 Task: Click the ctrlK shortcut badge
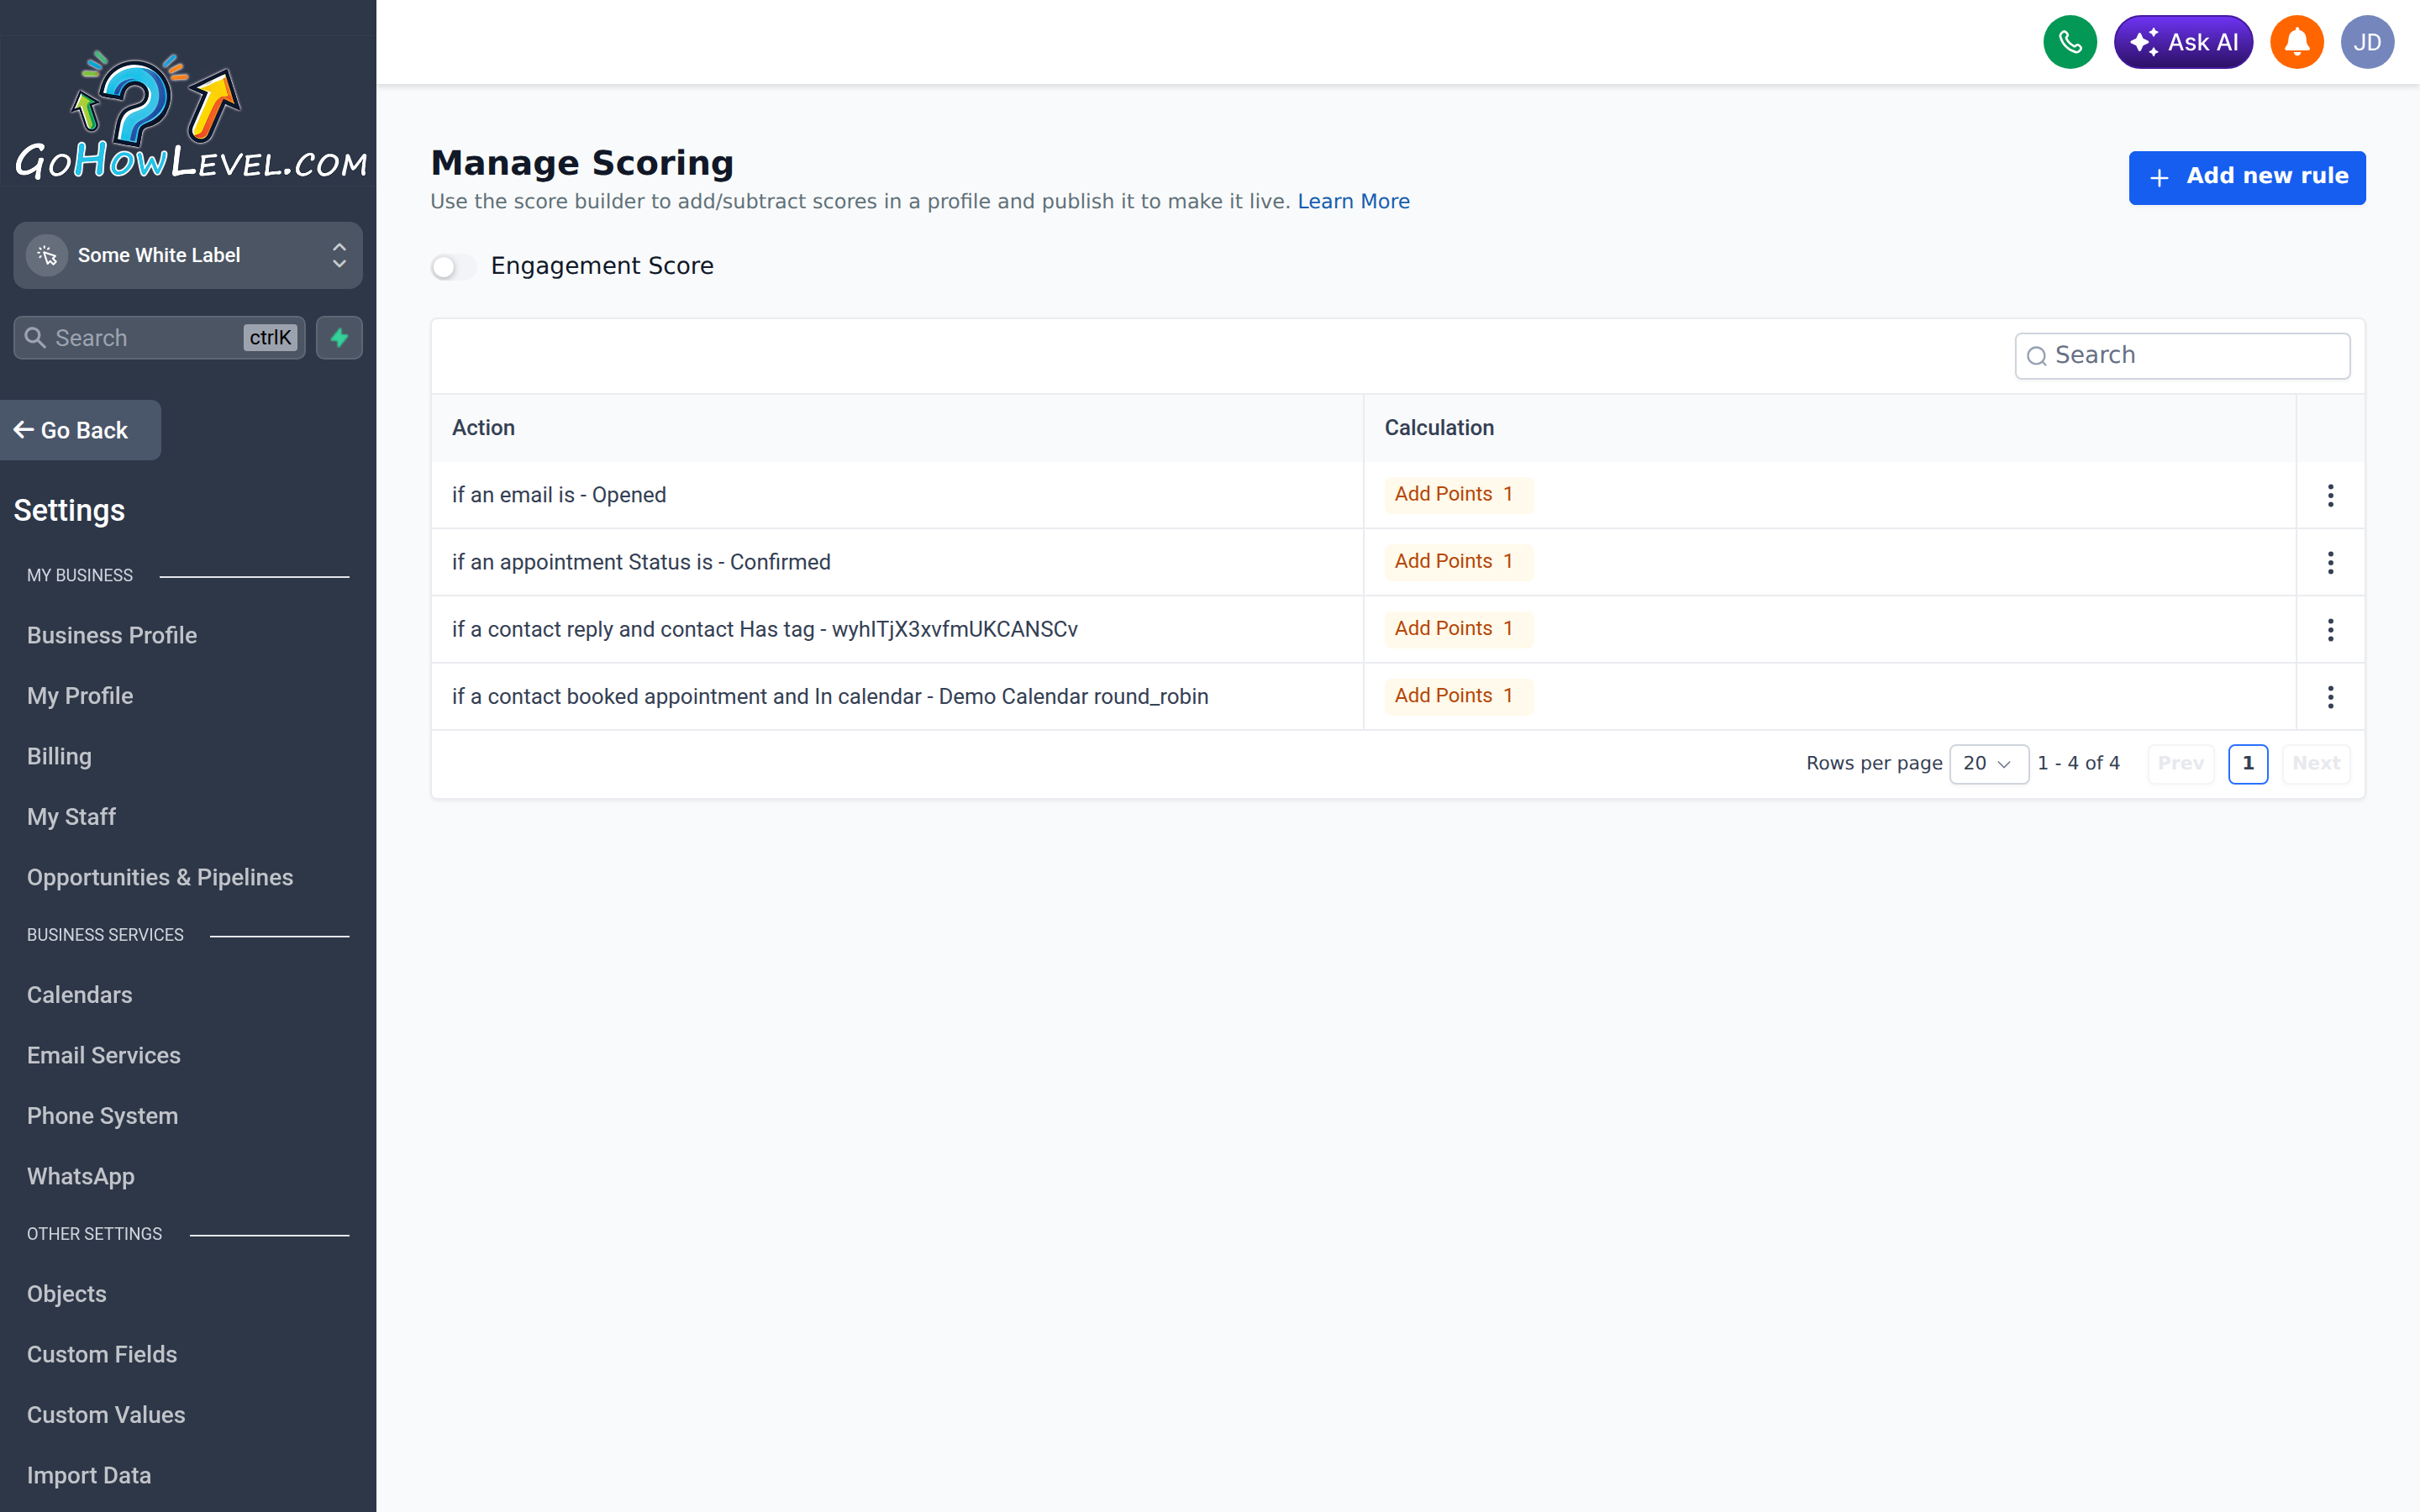point(270,338)
